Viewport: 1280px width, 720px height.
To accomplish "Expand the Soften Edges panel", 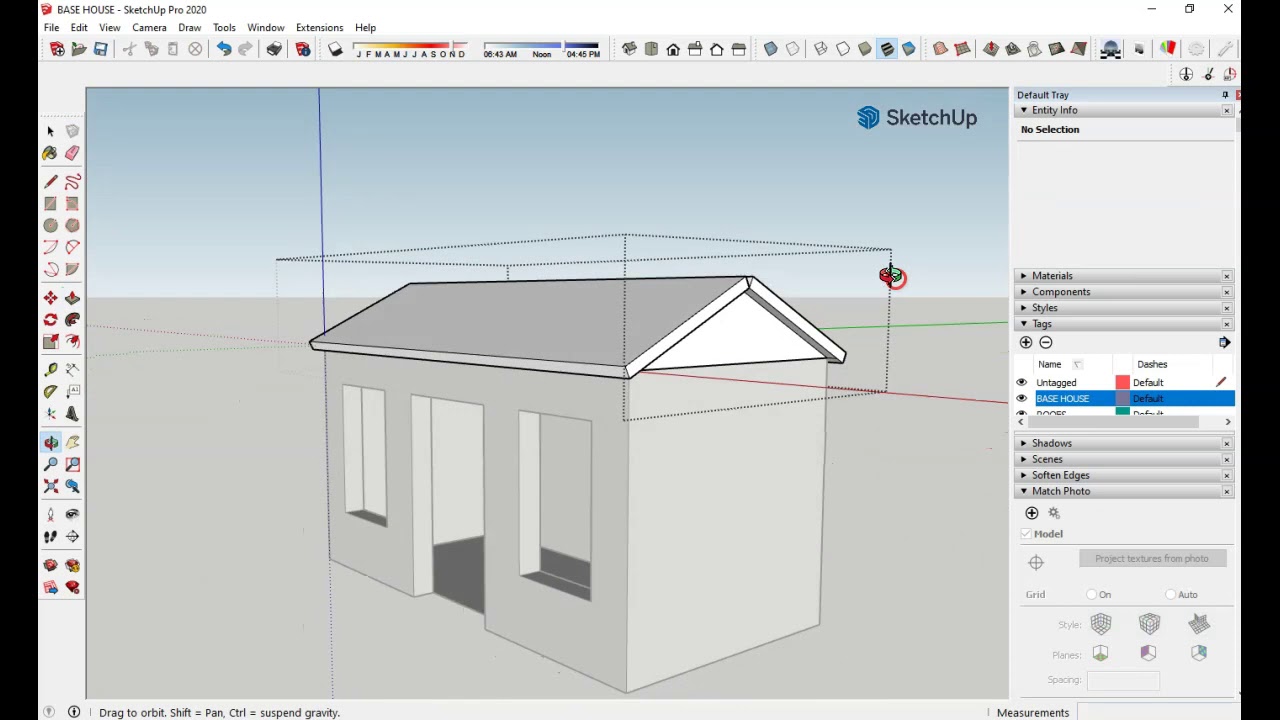I will [x=1023, y=475].
